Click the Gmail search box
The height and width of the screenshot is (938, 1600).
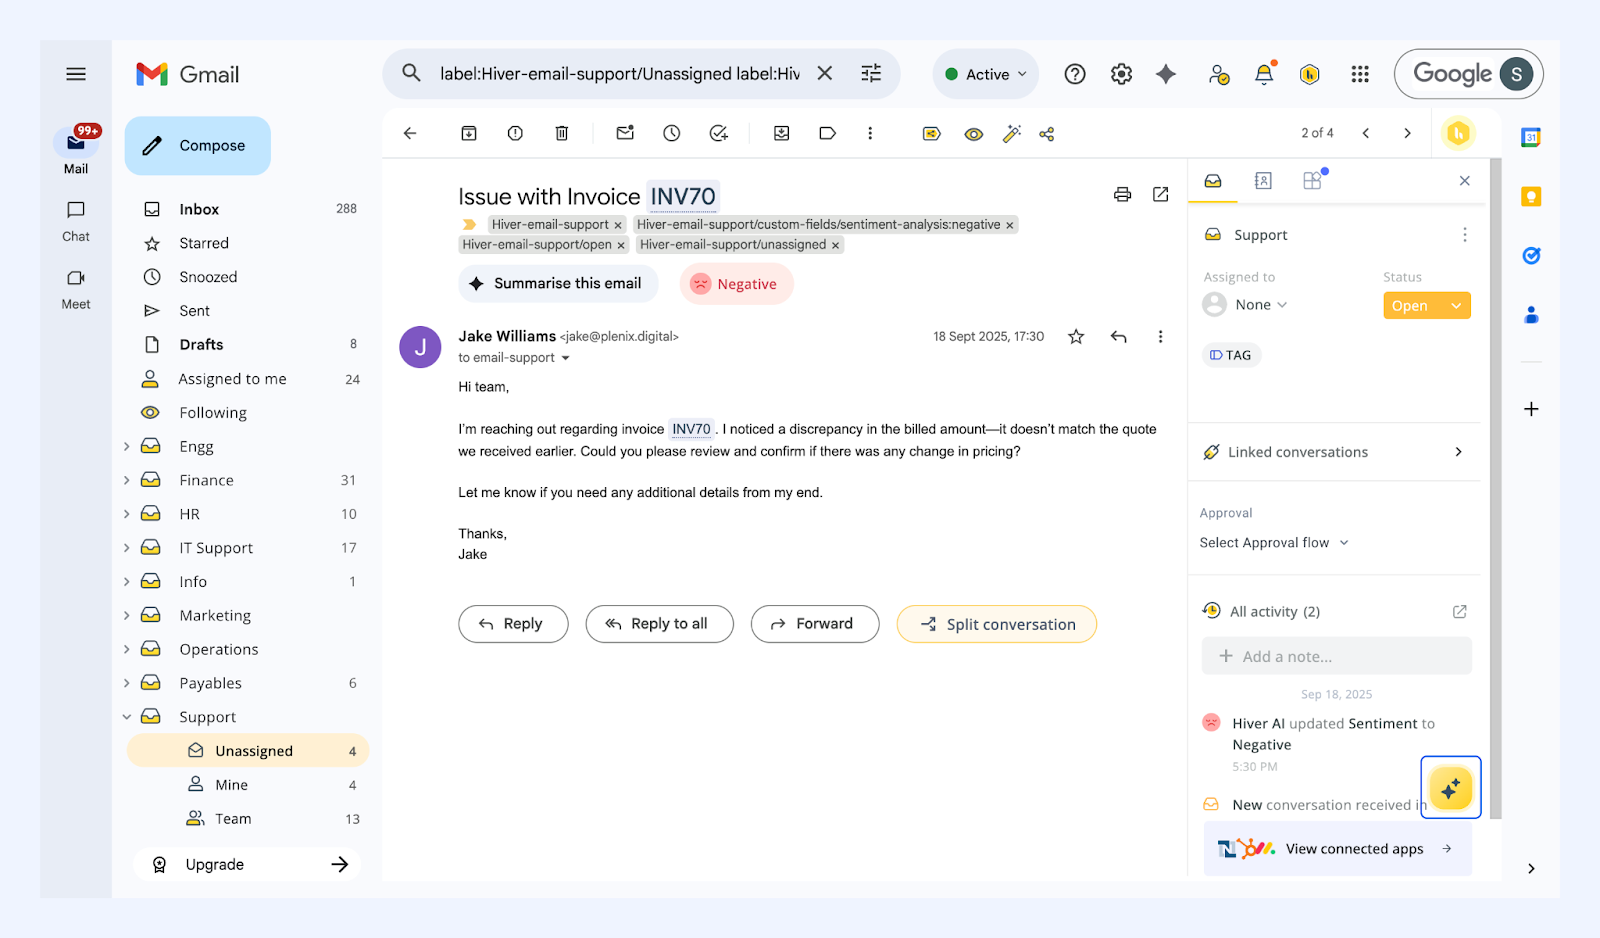[620, 74]
